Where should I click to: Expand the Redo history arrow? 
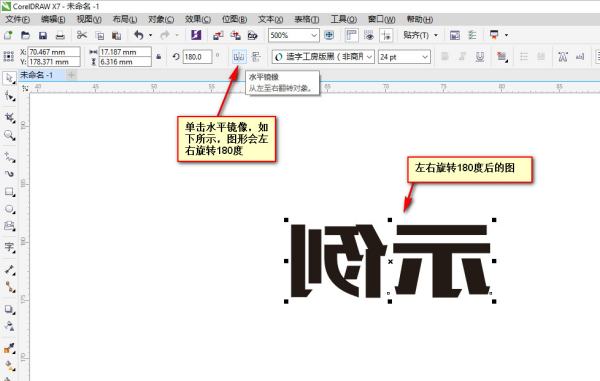[177, 35]
